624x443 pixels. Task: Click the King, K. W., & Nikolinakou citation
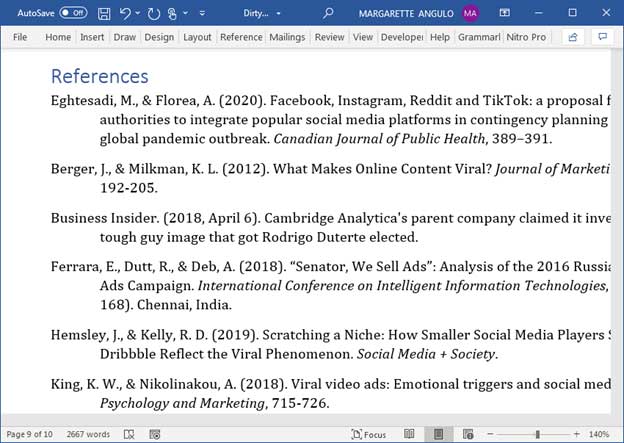[331, 384]
